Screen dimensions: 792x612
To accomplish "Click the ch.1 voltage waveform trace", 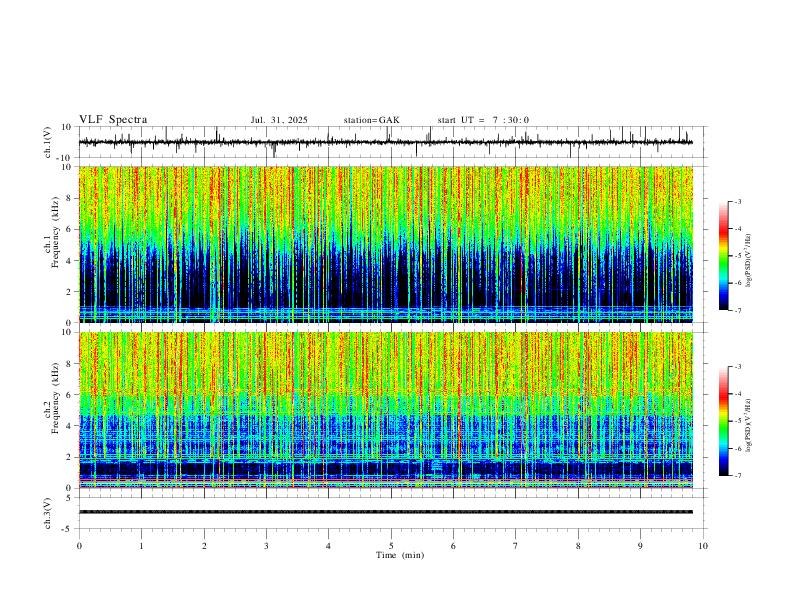I will point(385,142).
